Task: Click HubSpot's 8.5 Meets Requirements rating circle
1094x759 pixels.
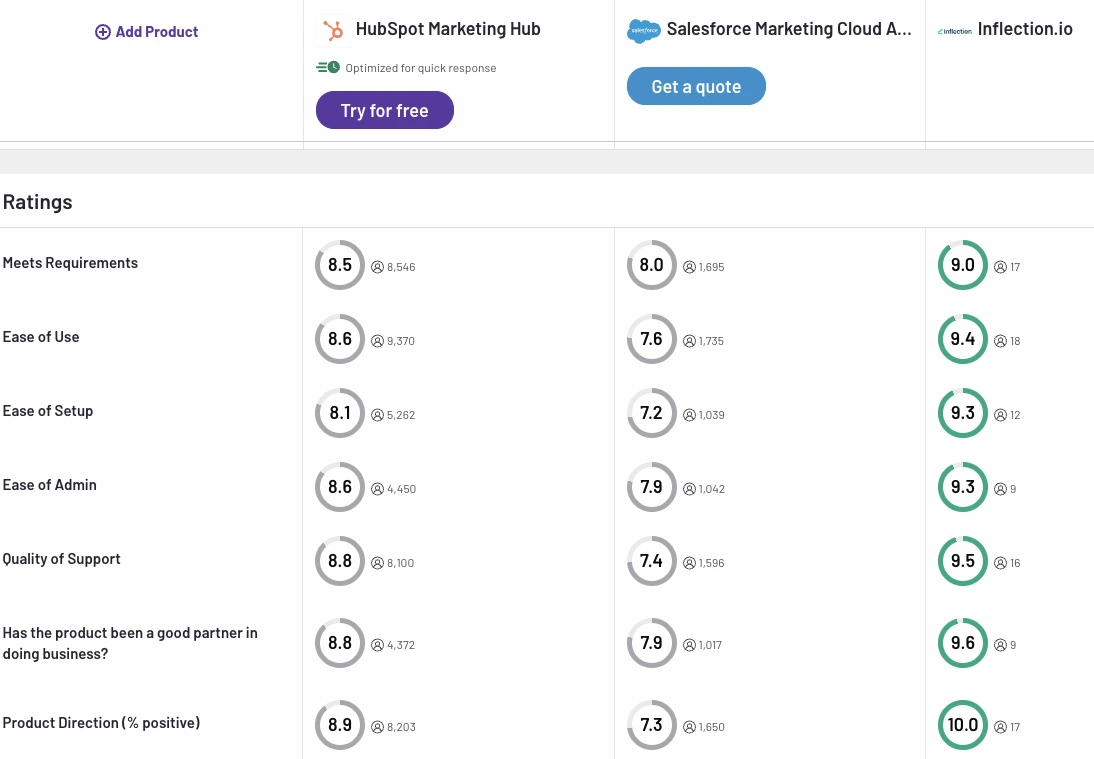Action: 340,265
